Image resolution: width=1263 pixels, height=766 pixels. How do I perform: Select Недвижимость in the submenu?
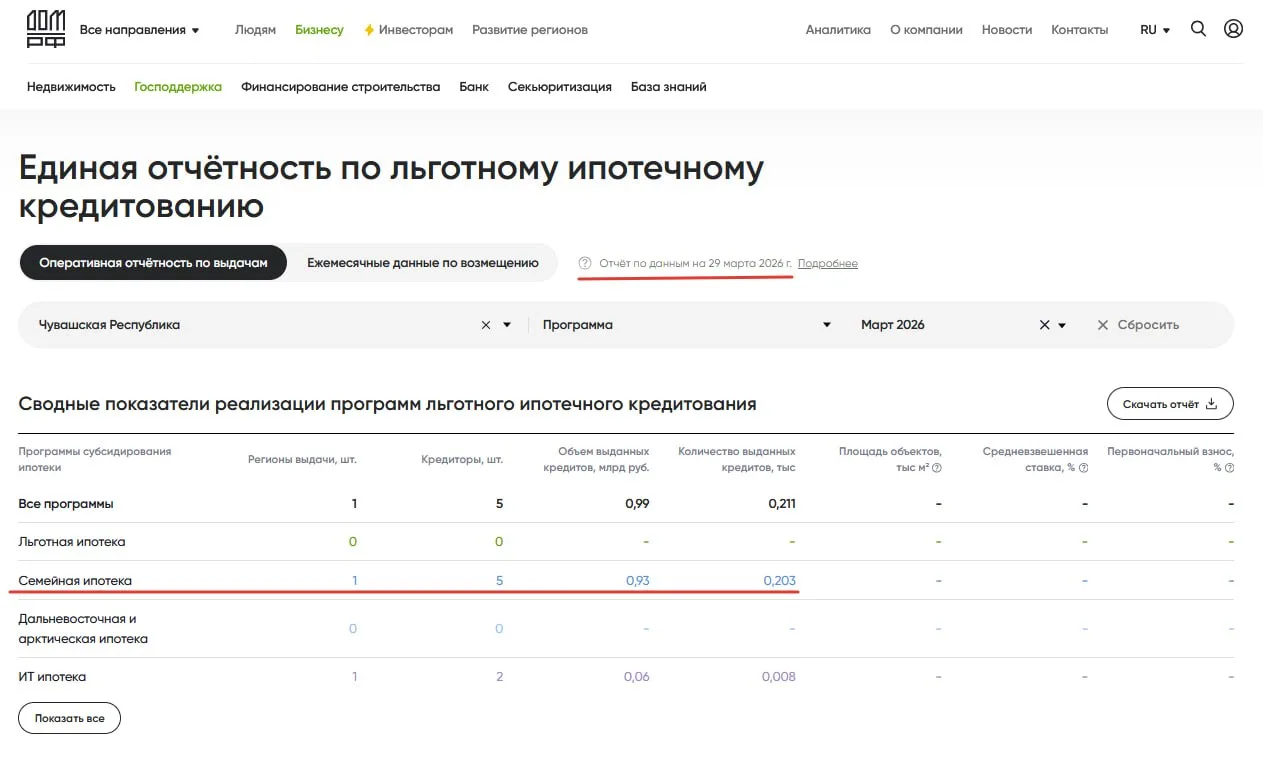coord(71,87)
